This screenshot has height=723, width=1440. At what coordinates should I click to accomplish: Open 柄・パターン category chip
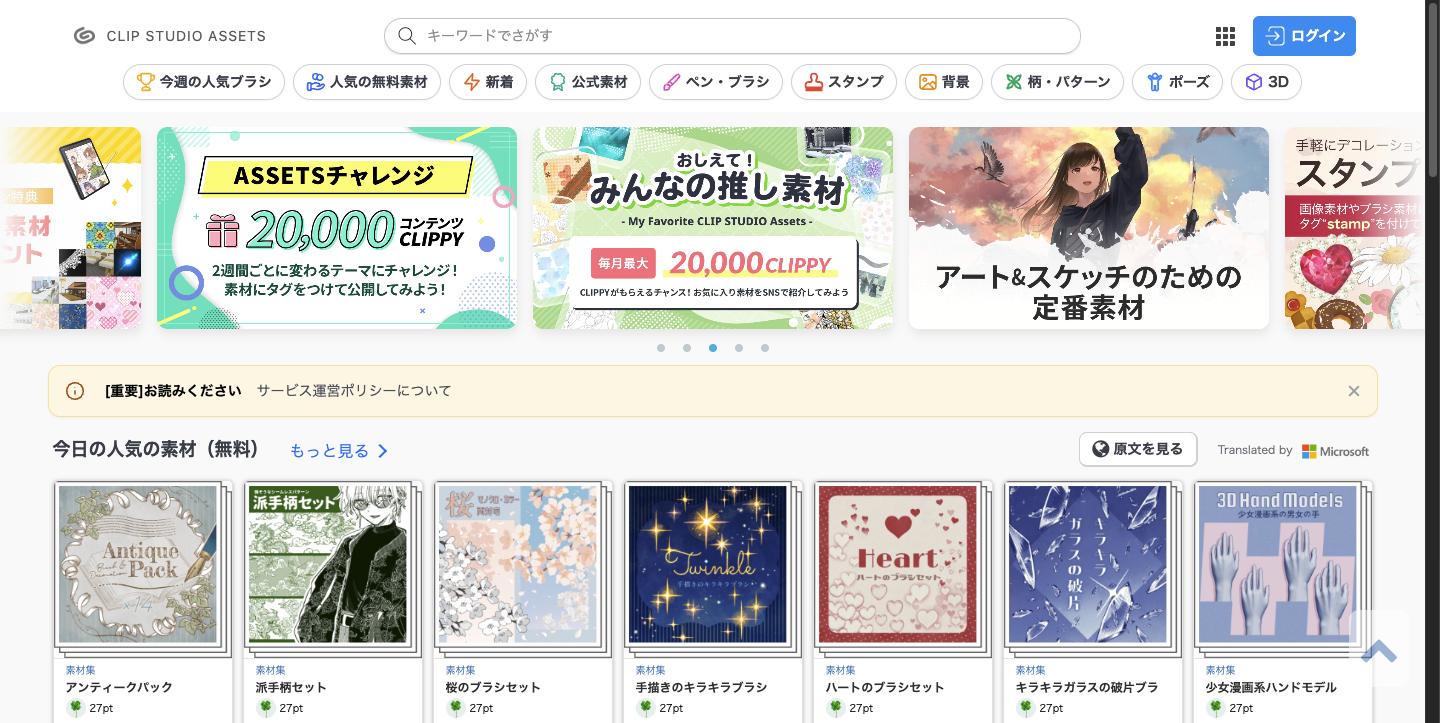(1058, 82)
